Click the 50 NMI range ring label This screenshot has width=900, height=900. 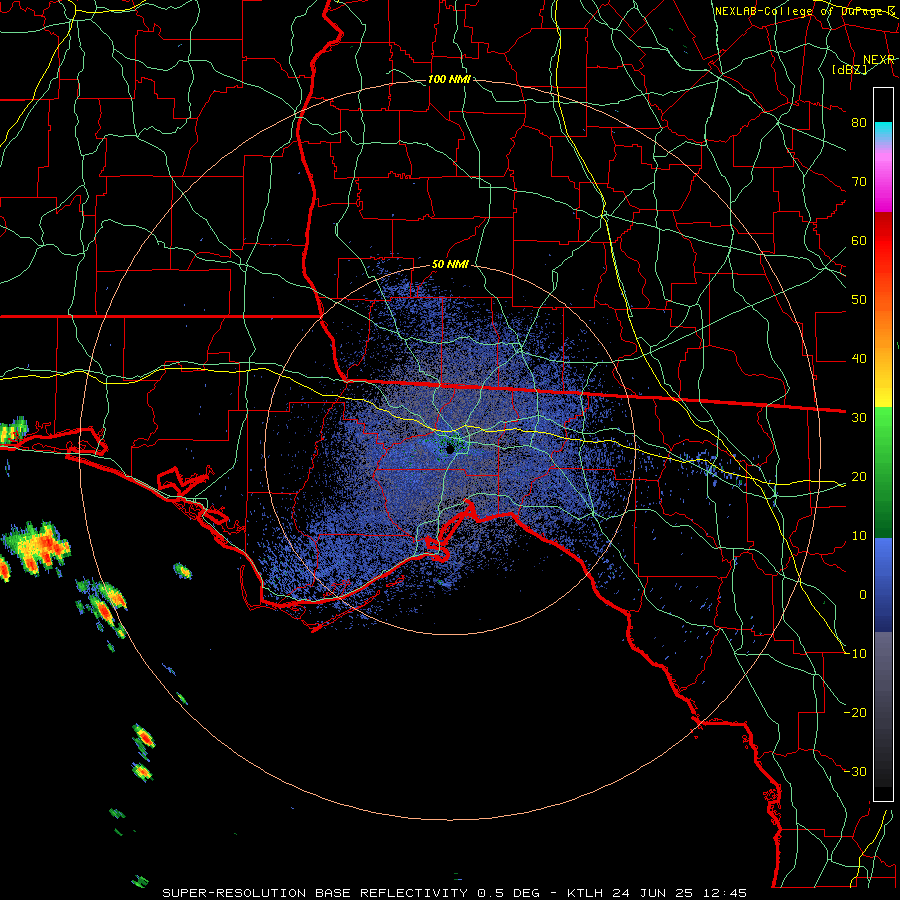(450, 264)
